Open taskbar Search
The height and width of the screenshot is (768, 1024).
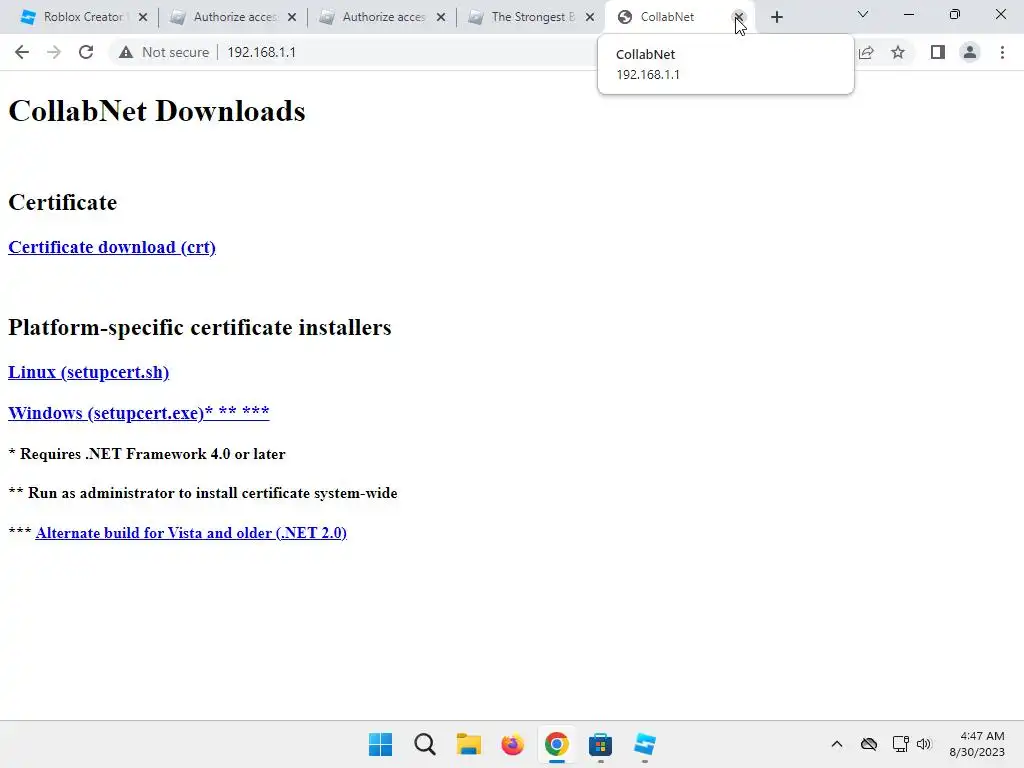[x=424, y=744]
